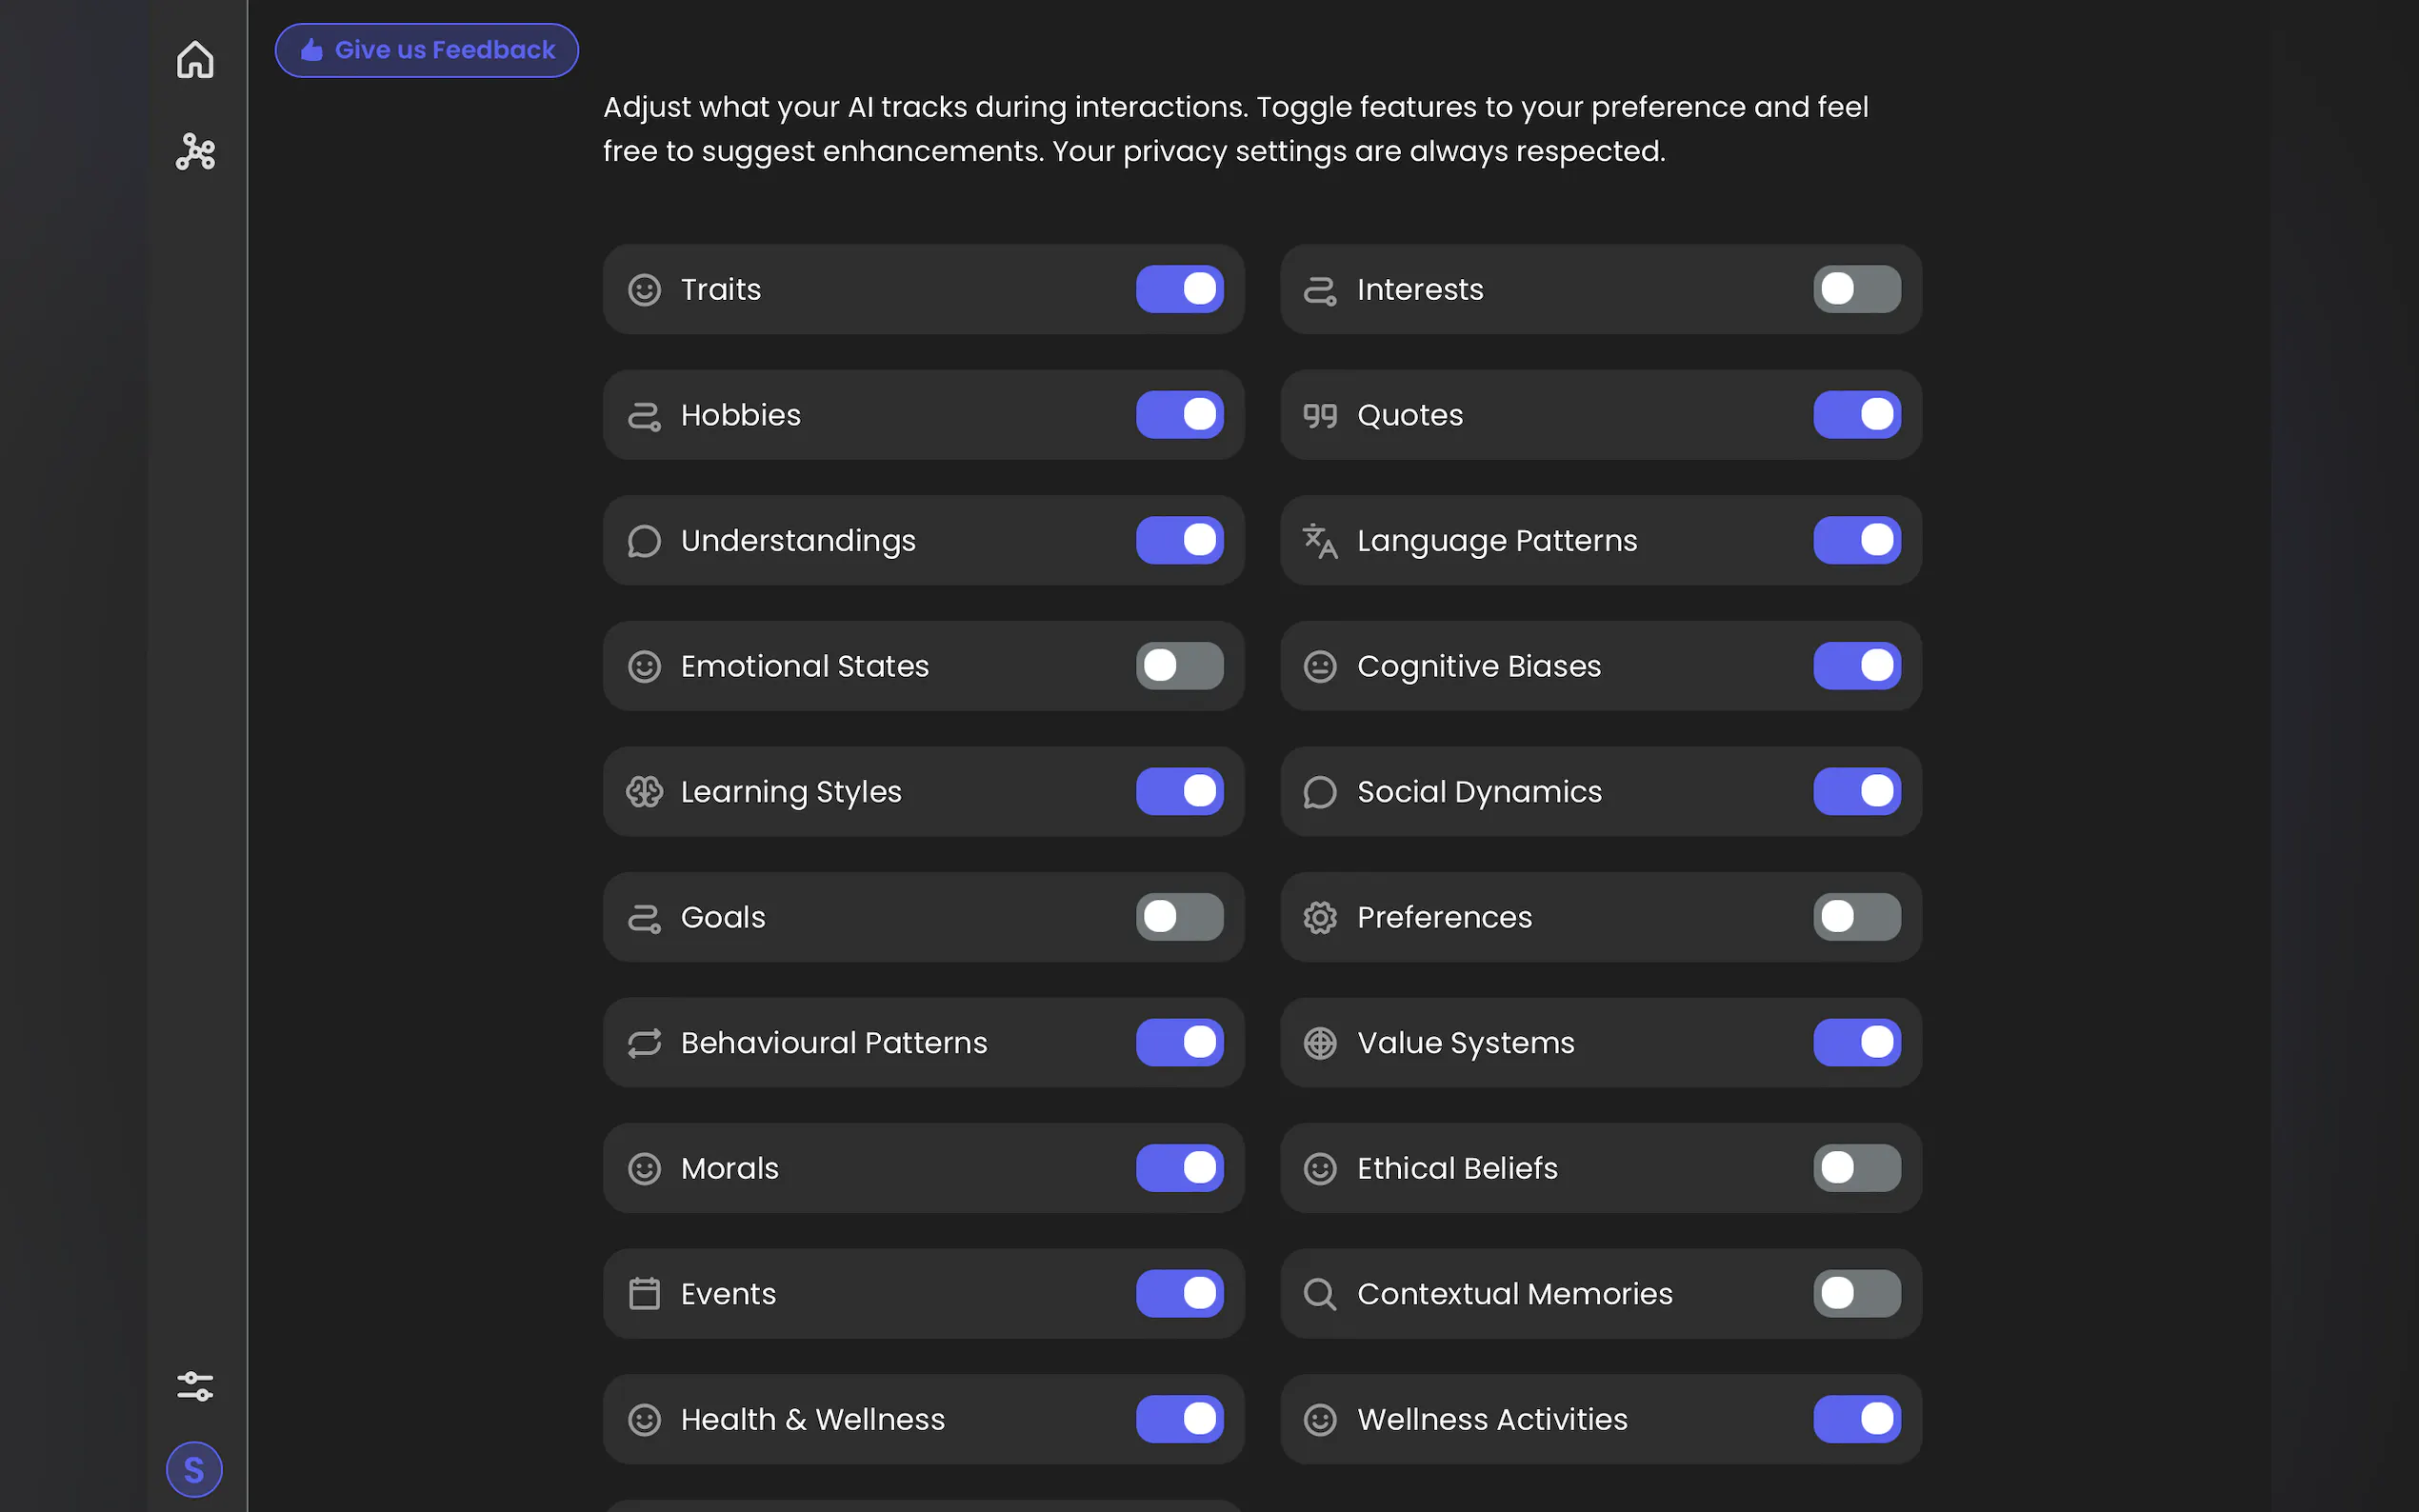Click the loop icon beside Behavioural Patterns
Viewport: 2419px width, 1512px height.
pyautogui.click(x=644, y=1043)
